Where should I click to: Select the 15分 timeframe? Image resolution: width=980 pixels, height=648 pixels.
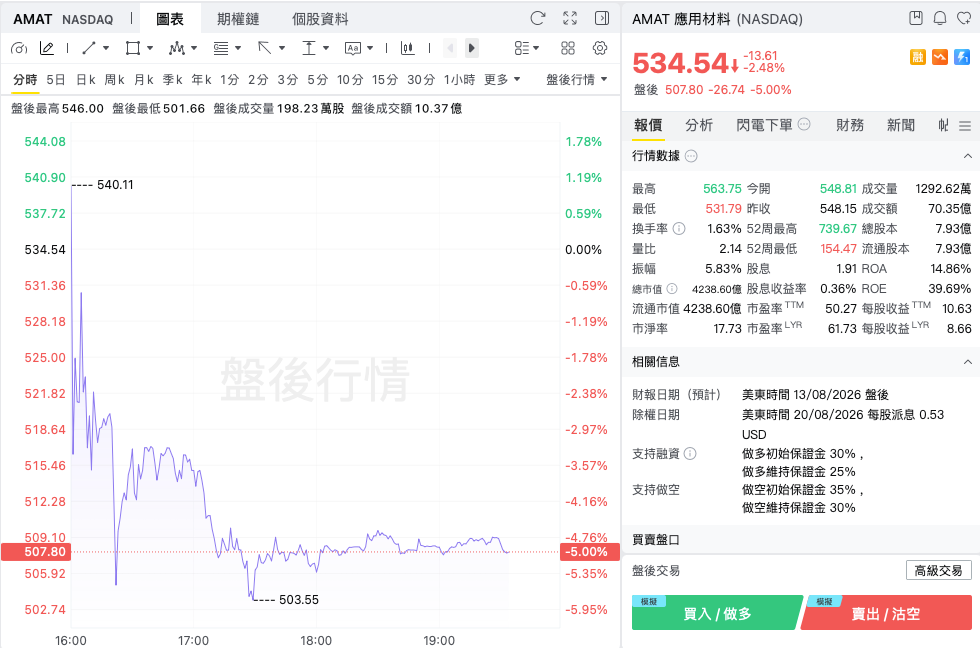tap(385, 79)
